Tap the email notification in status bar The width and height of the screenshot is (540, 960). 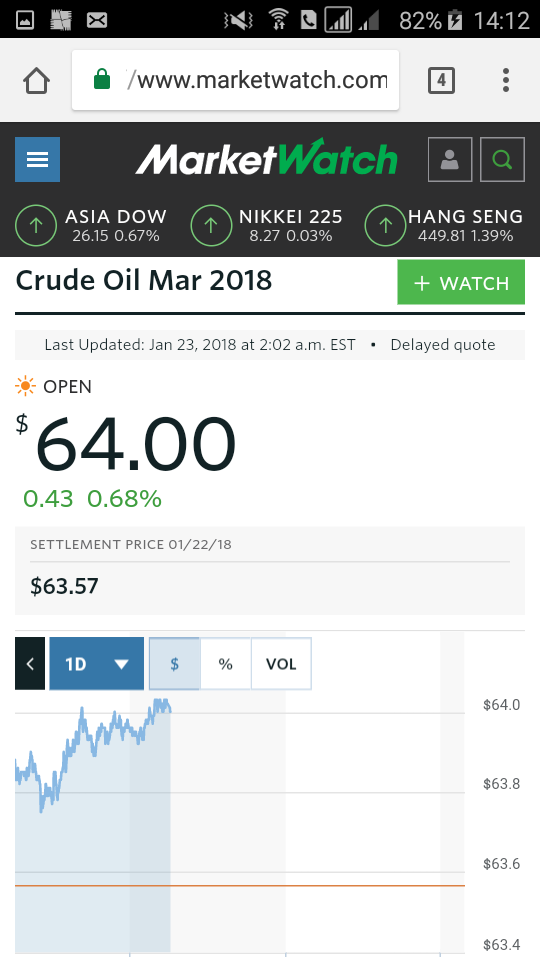(x=97, y=20)
